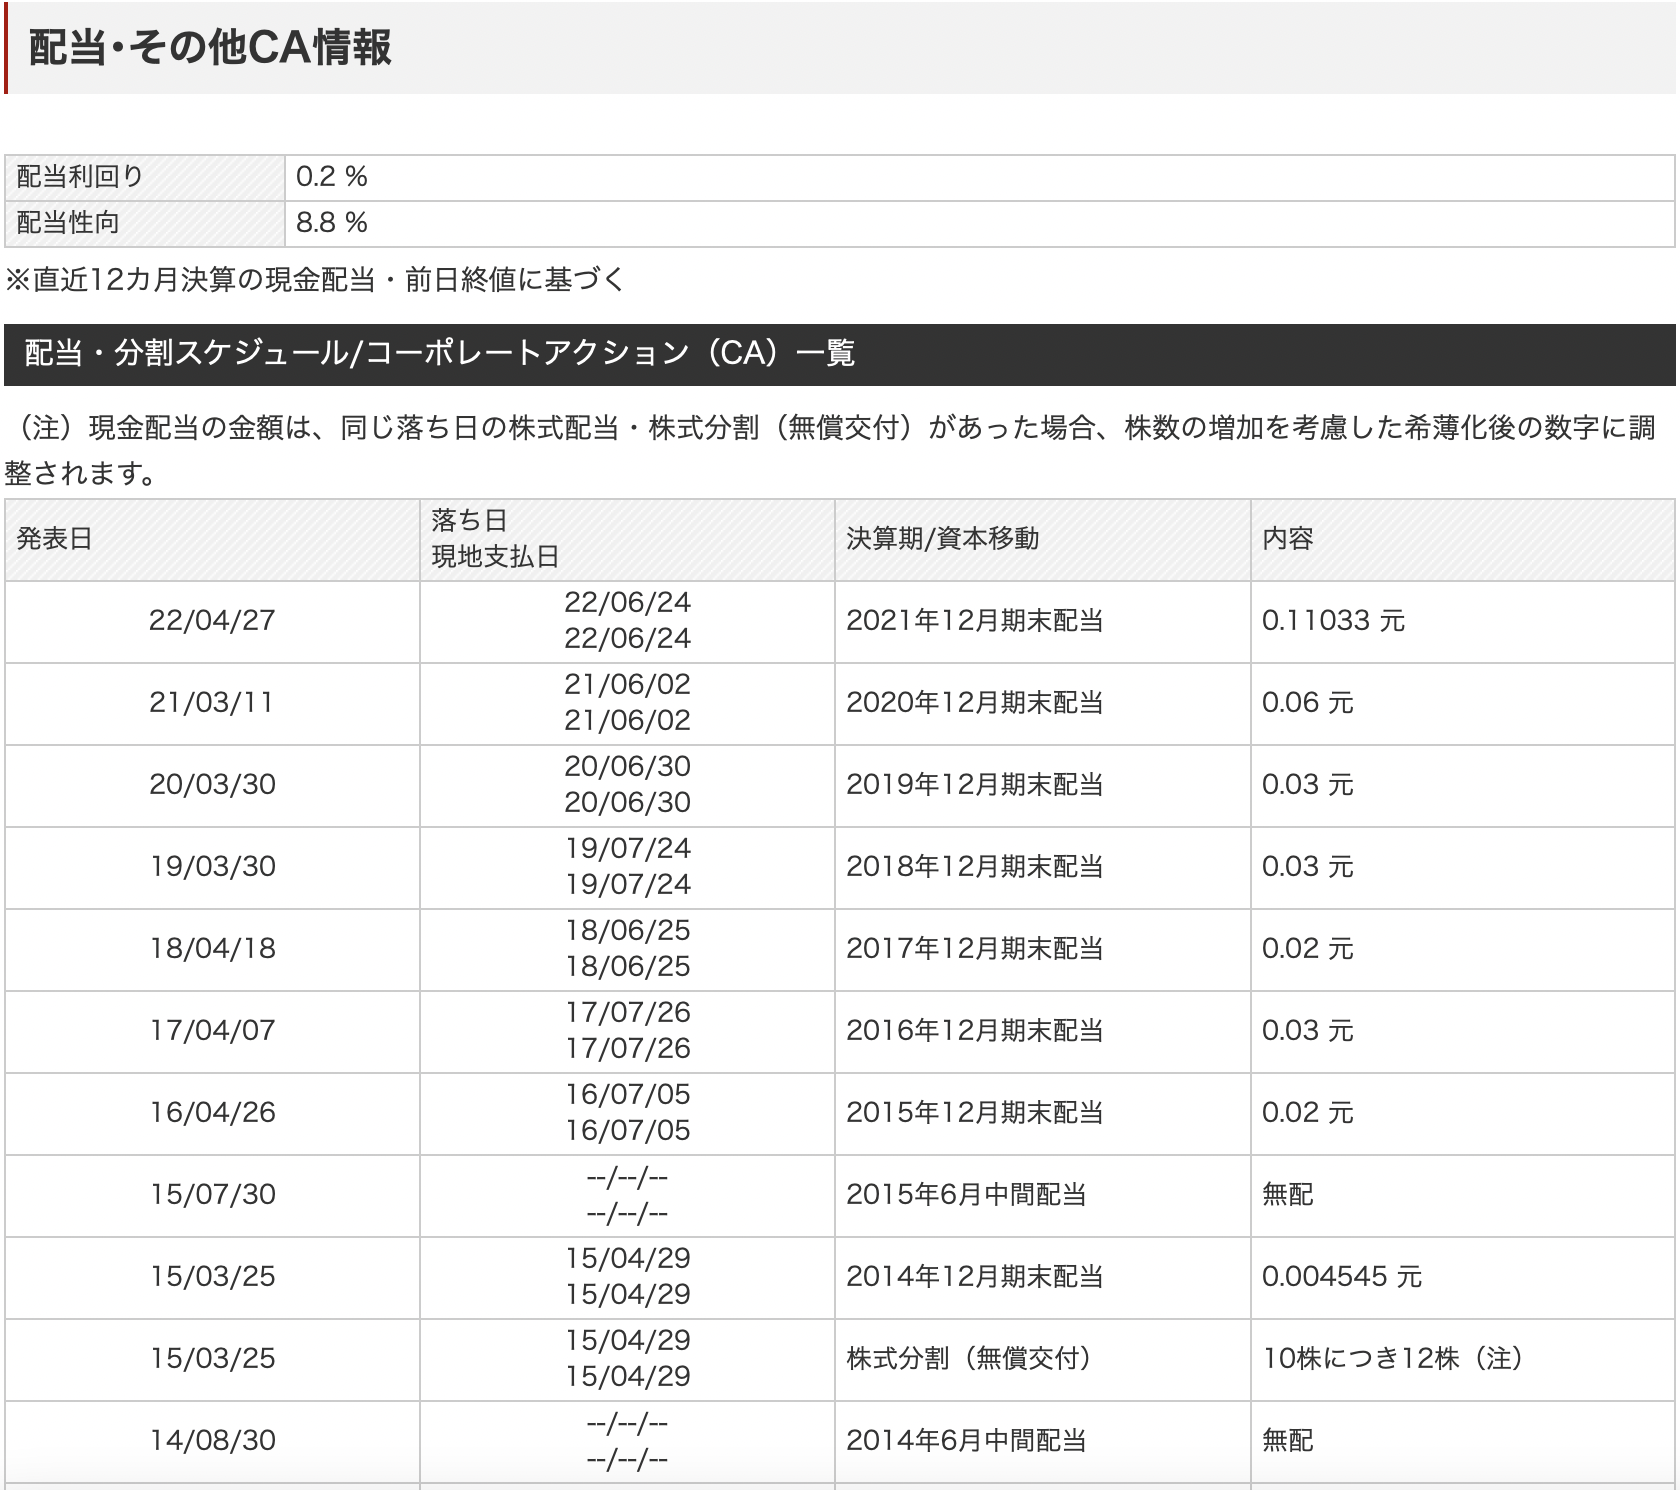1680x1490 pixels.
Task: Click the ※直近12カ月決算 footnote text
Action: 315,280
